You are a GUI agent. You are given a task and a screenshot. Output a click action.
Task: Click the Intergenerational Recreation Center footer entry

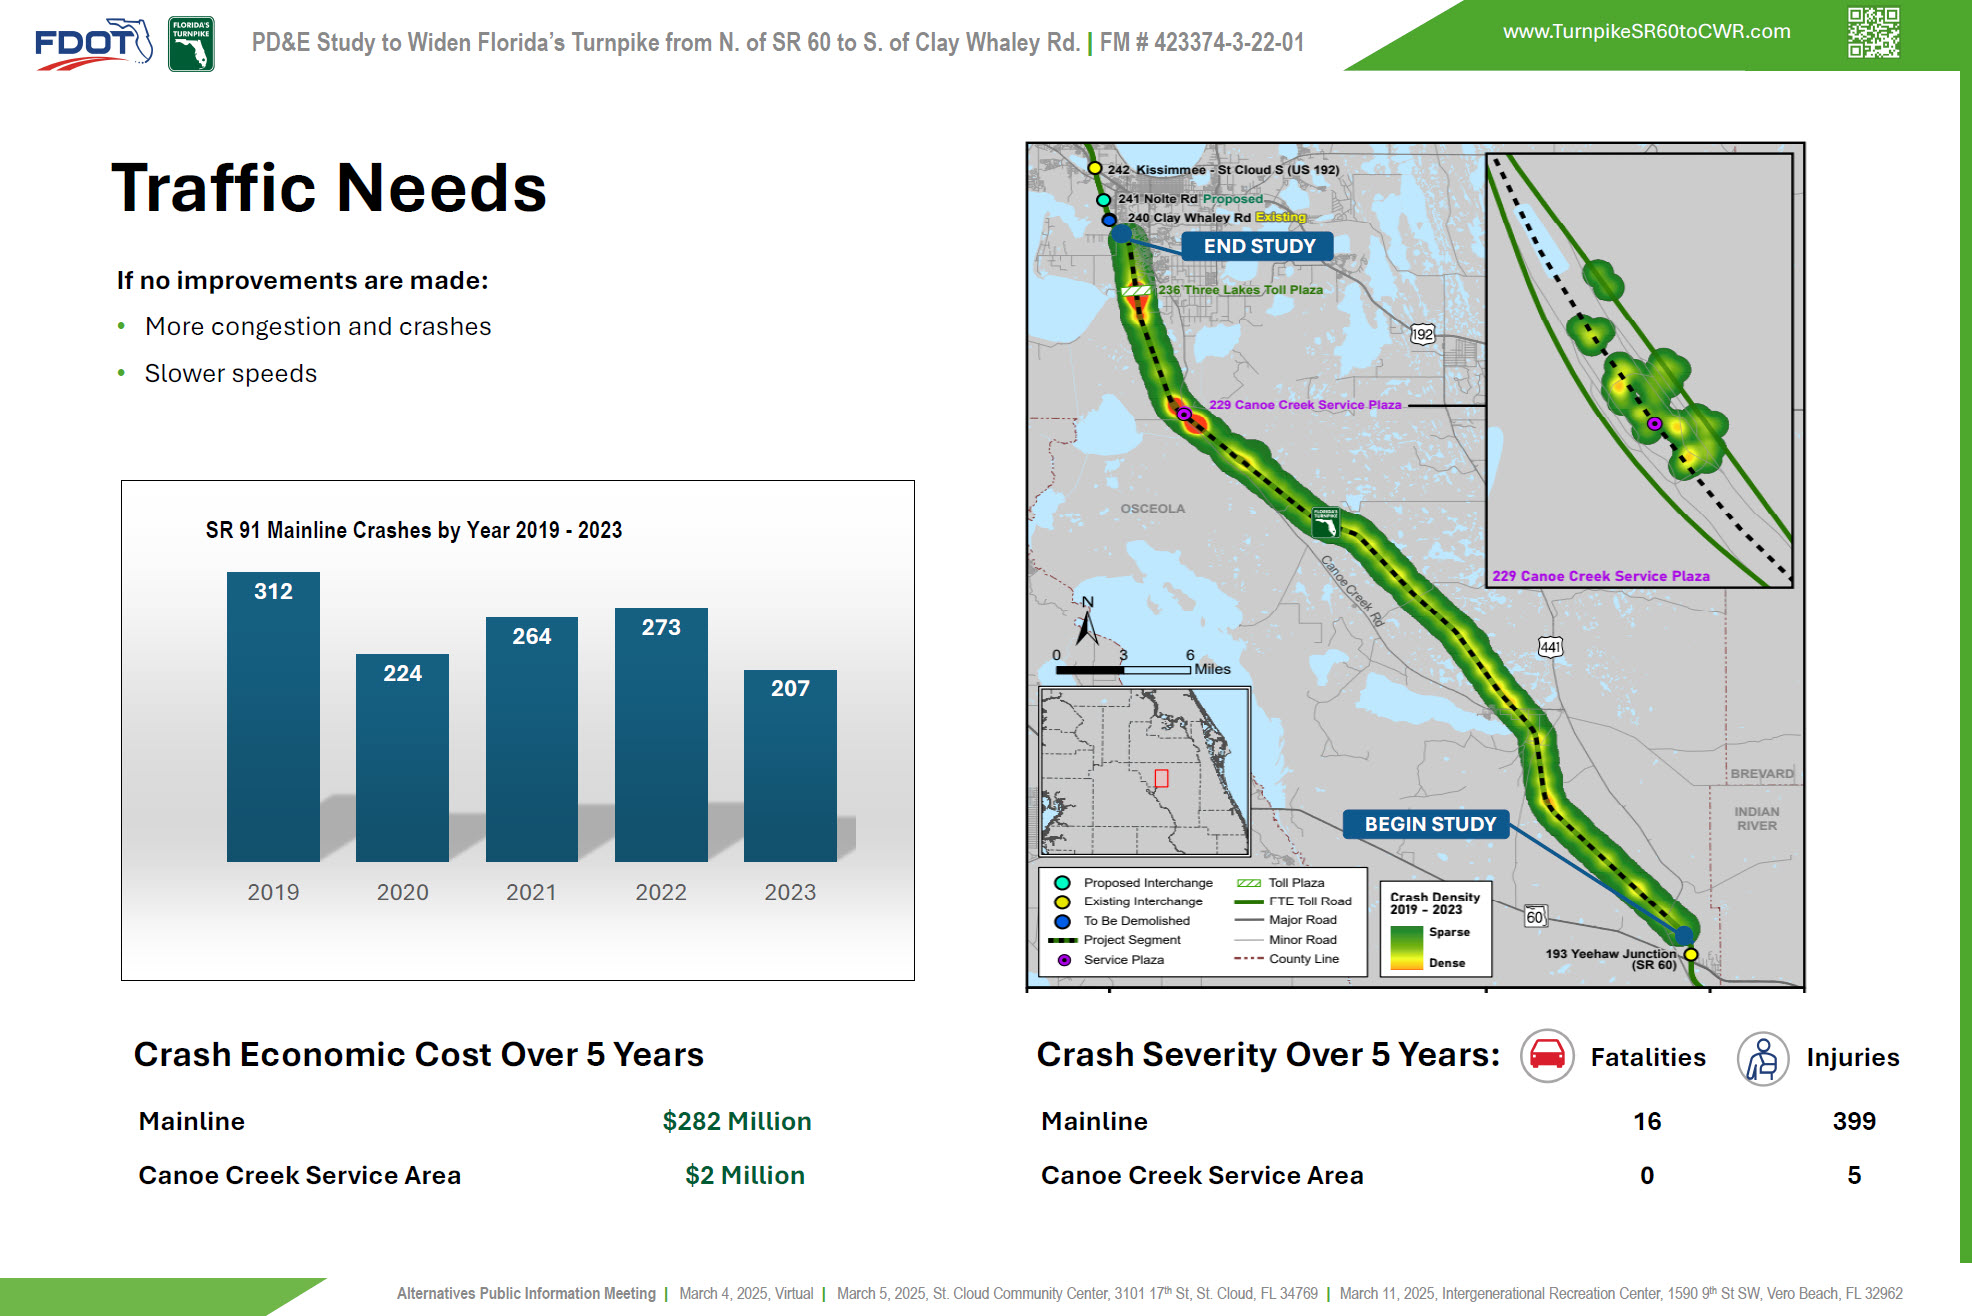pyautogui.click(x=1621, y=1293)
